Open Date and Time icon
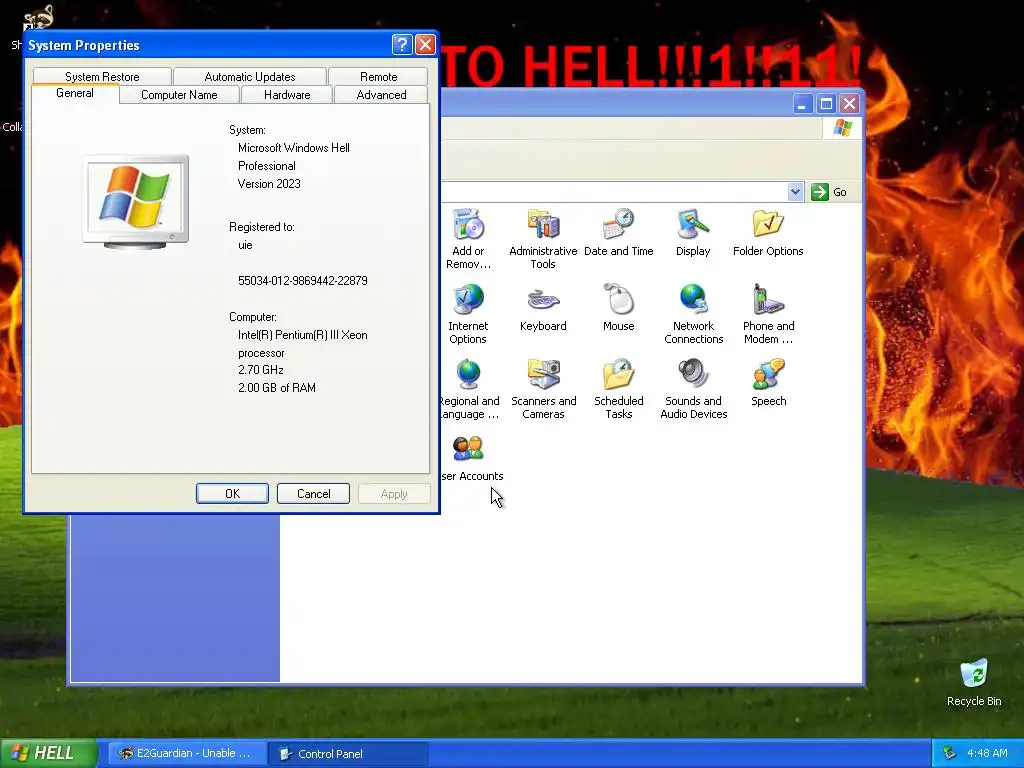 [618, 225]
